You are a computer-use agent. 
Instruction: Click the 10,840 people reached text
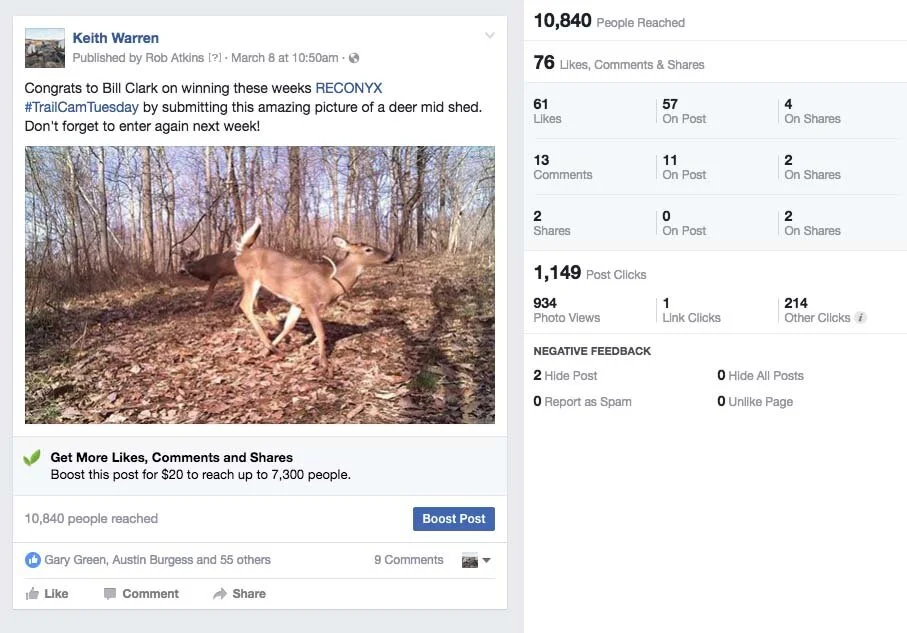coord(91,518)
